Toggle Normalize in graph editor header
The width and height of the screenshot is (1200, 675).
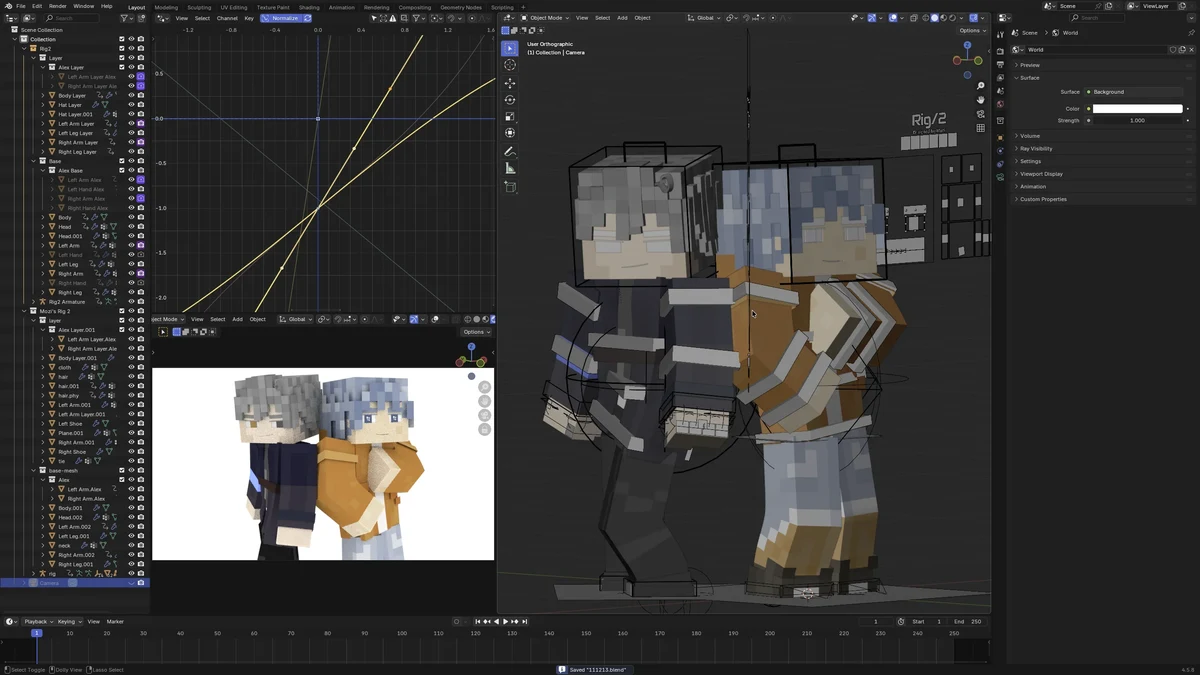[x=280, y=18]
